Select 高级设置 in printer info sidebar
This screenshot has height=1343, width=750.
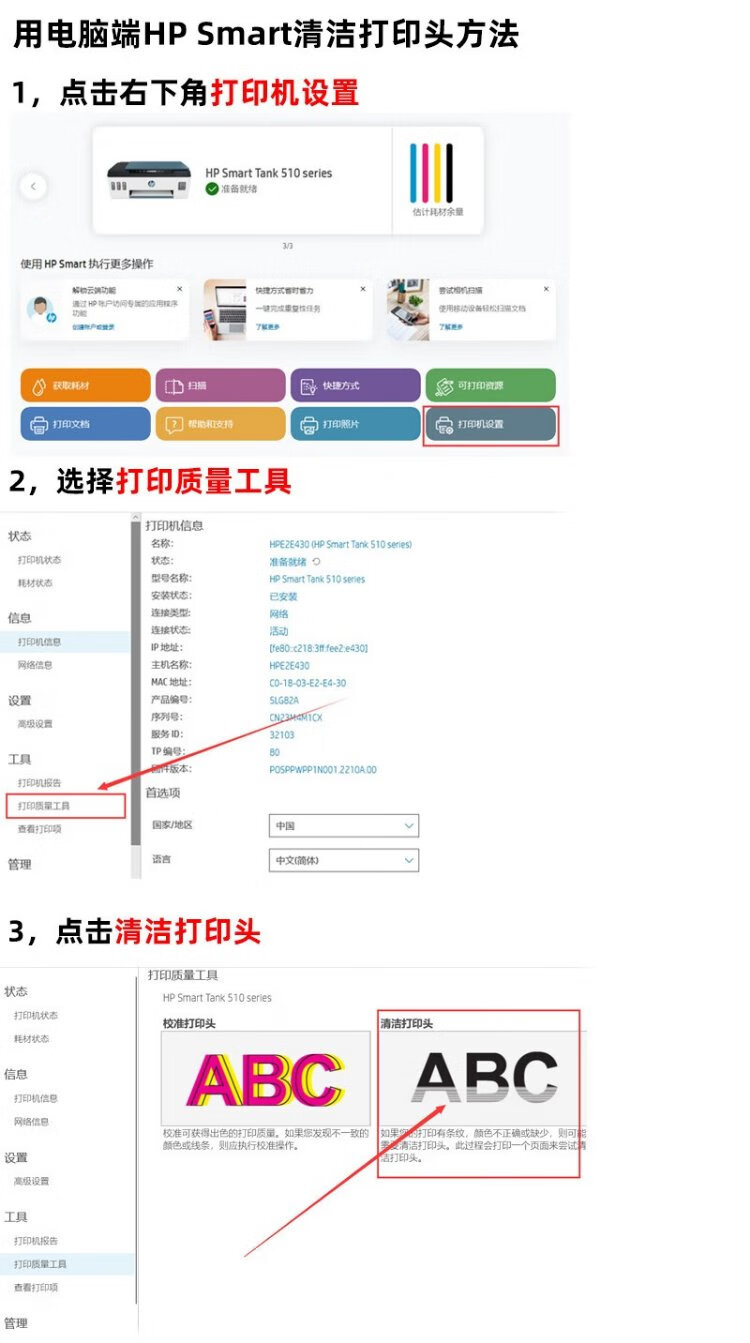tap(35, 724)
